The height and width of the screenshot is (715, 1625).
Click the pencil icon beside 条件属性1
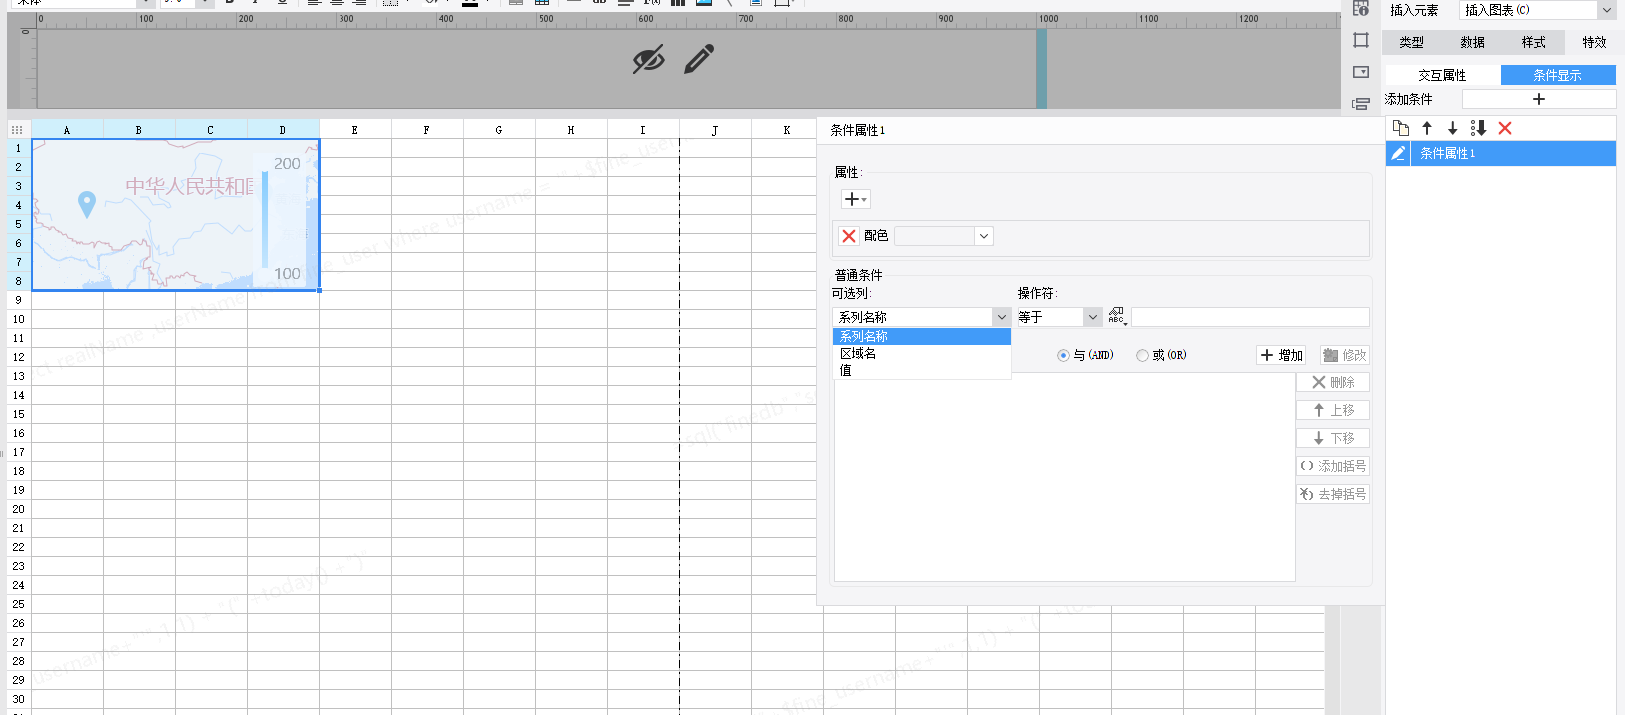tap(1398, 153)
